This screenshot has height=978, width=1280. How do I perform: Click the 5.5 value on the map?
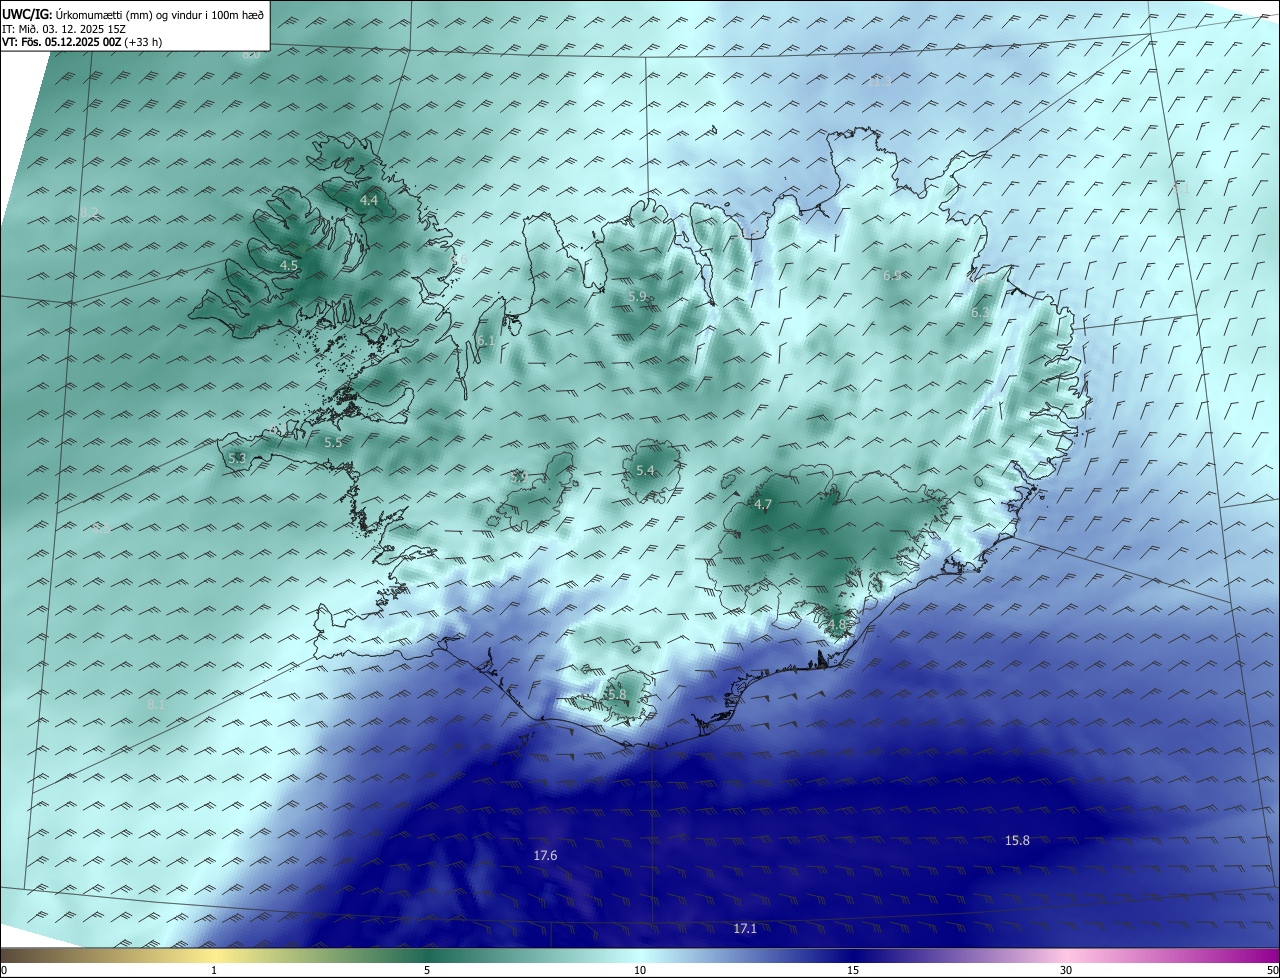(x=333, y=442)
